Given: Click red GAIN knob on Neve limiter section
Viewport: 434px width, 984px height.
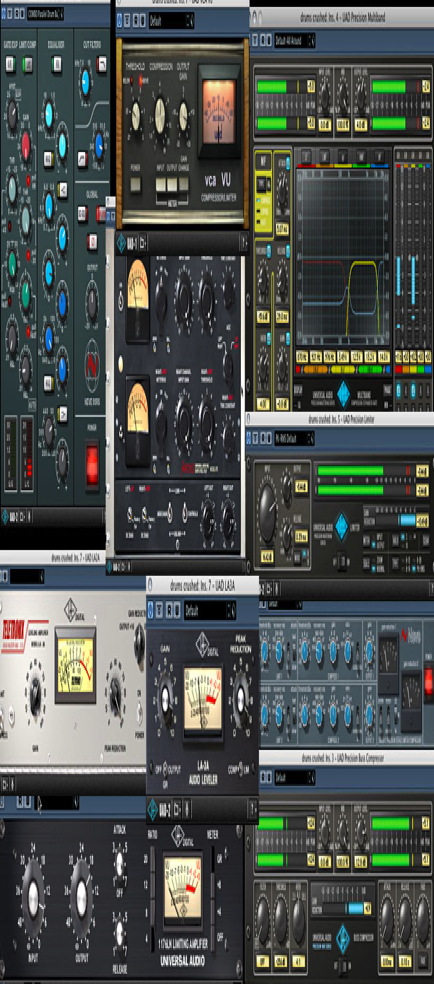Looking at the screenshot, I should [26, 146].
